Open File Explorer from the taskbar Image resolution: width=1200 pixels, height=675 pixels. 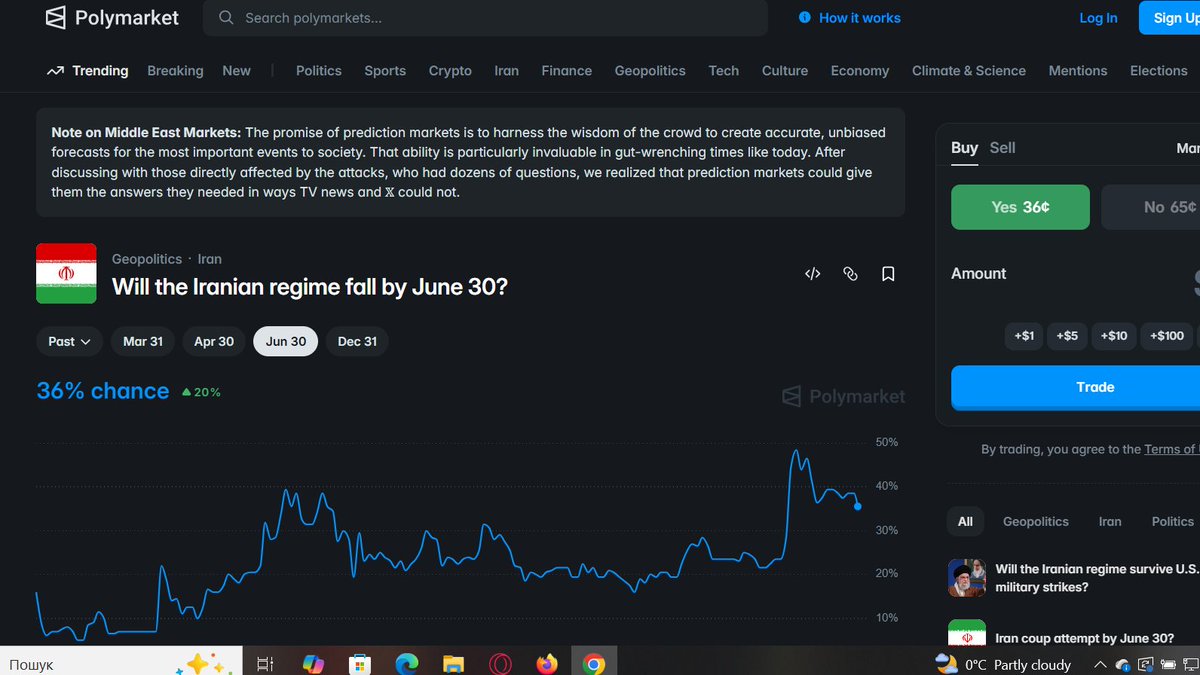[453, 663]
